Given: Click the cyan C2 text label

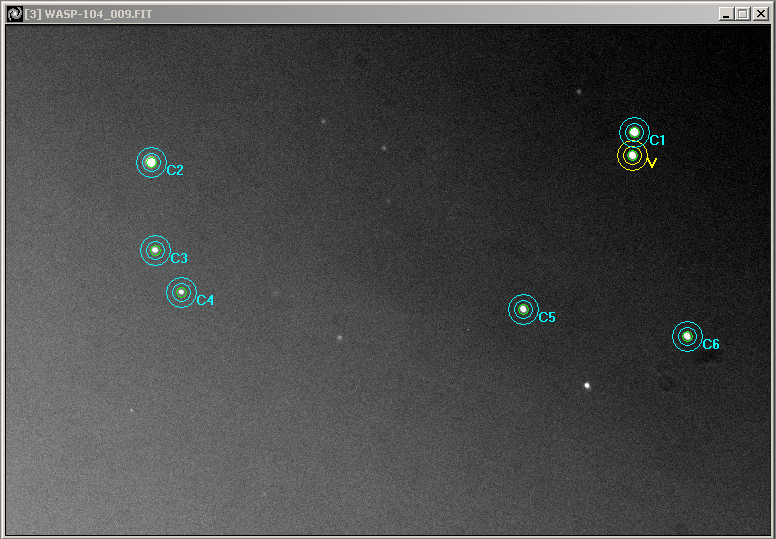Looking at the screenshot, I should (x=175, y=171).
